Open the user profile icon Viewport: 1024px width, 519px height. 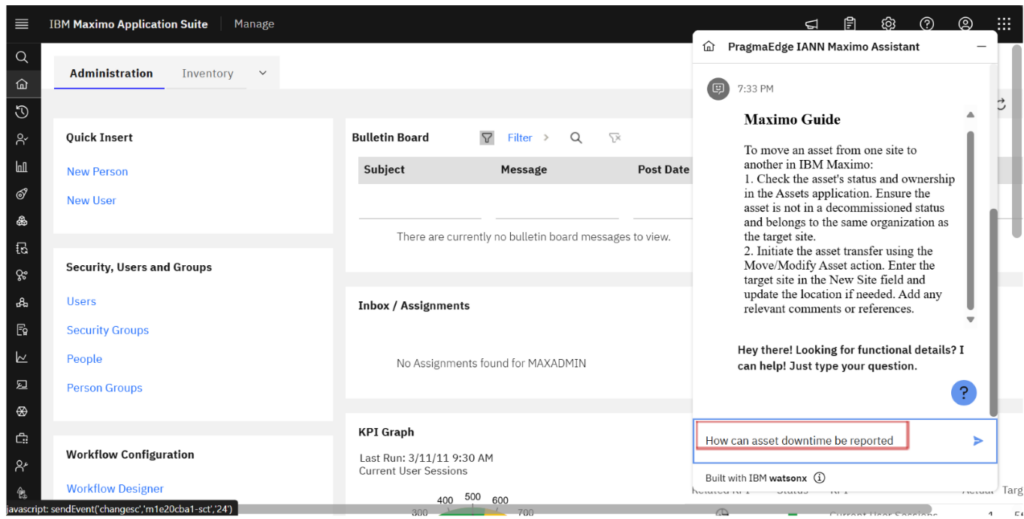coord(965,24)
